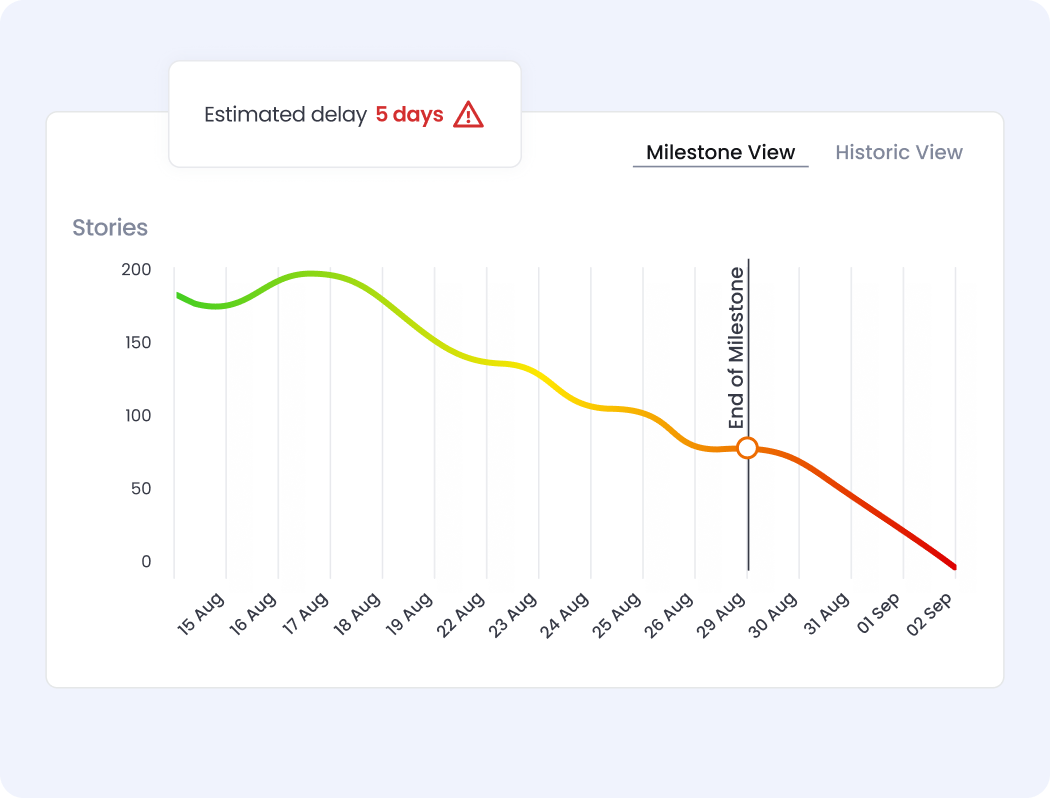The image size is (1050, 798).
Task: Select the End of Milestone label
Action: pyautogui.click(x=737, y=348)
